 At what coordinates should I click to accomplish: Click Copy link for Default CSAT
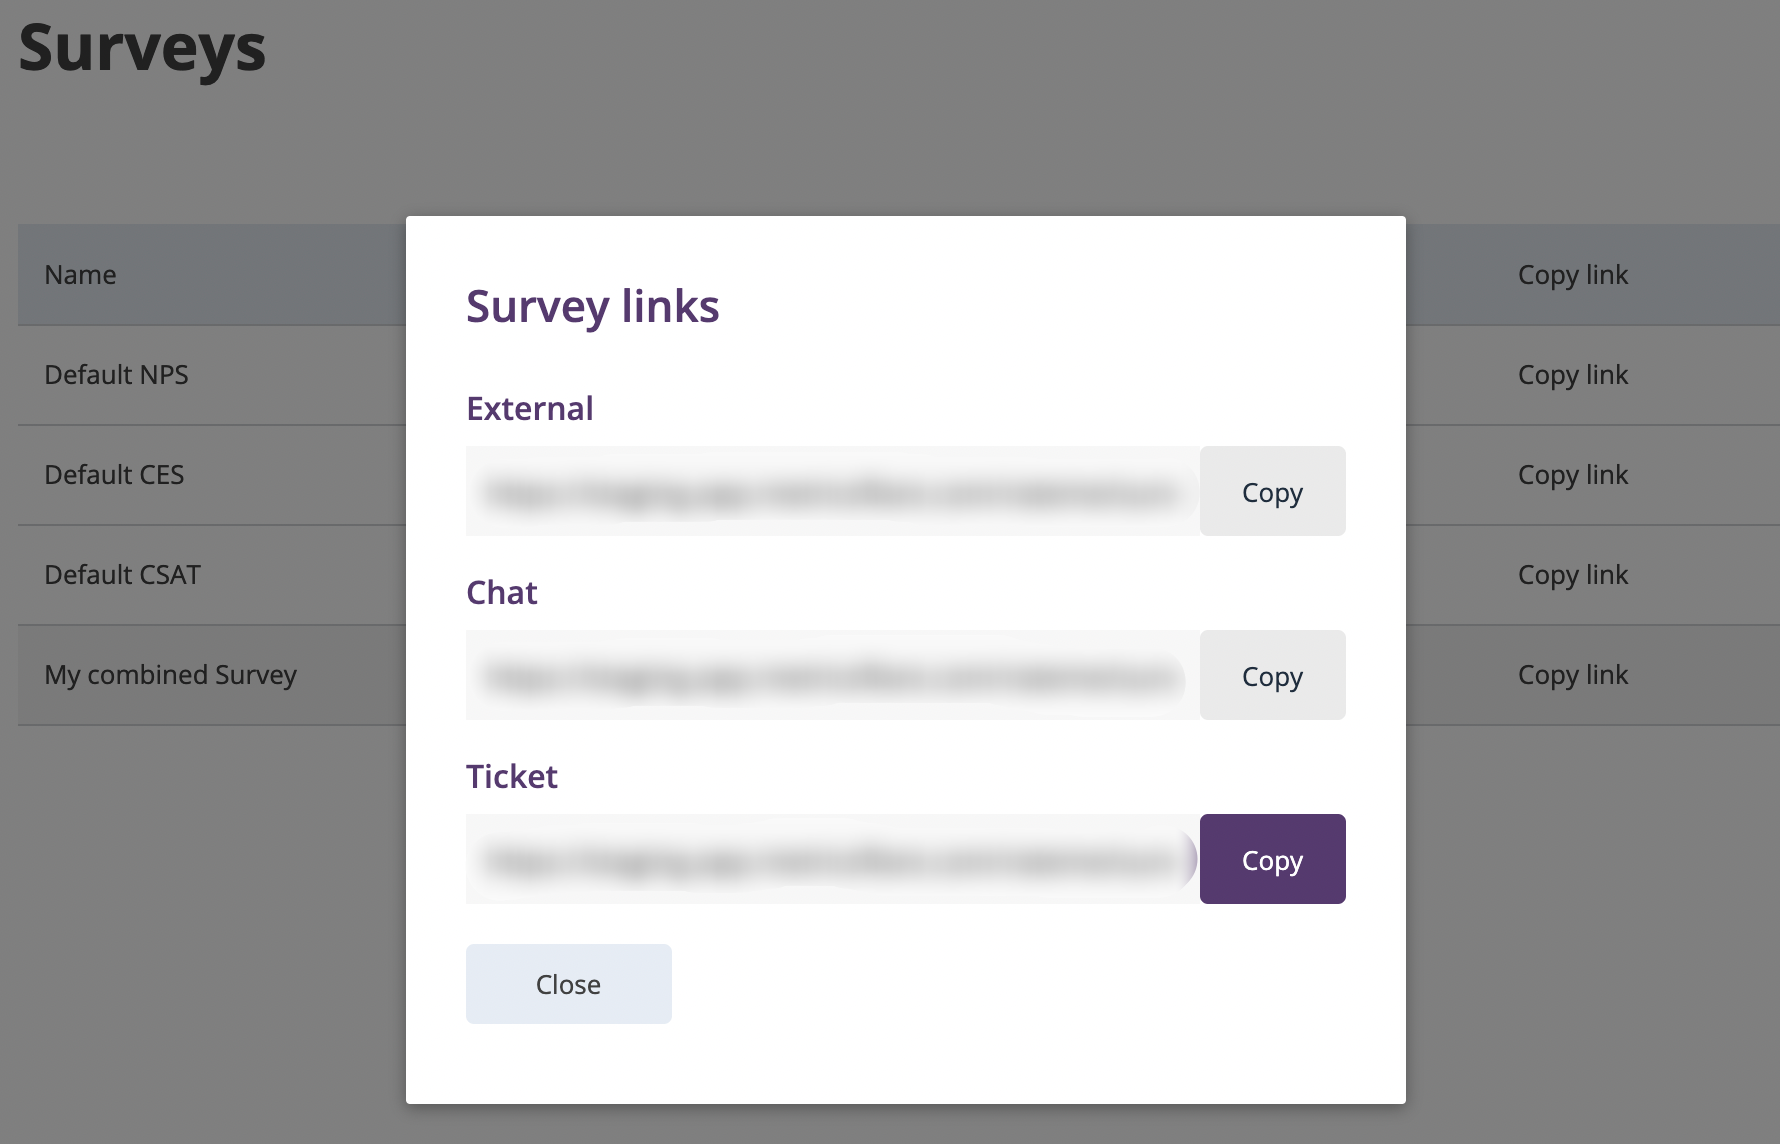1572,575
